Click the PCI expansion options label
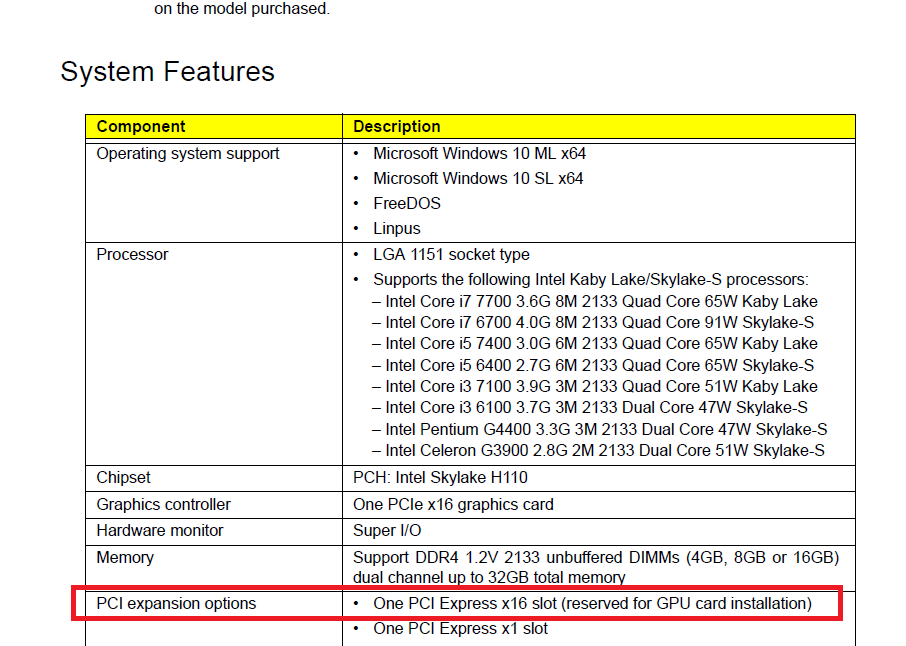Screen dimensions: 906x646 point(176,604)
